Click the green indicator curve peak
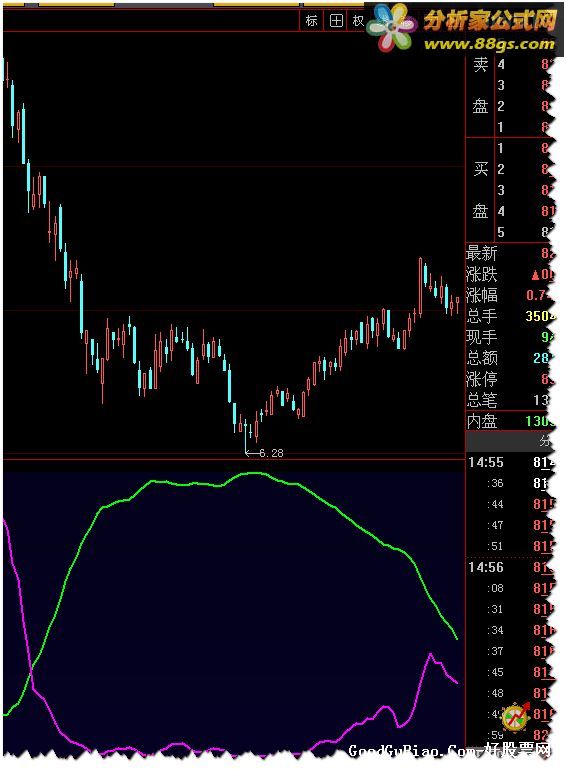The height and width of the screenshot is (769, 566). pos(254,473)
